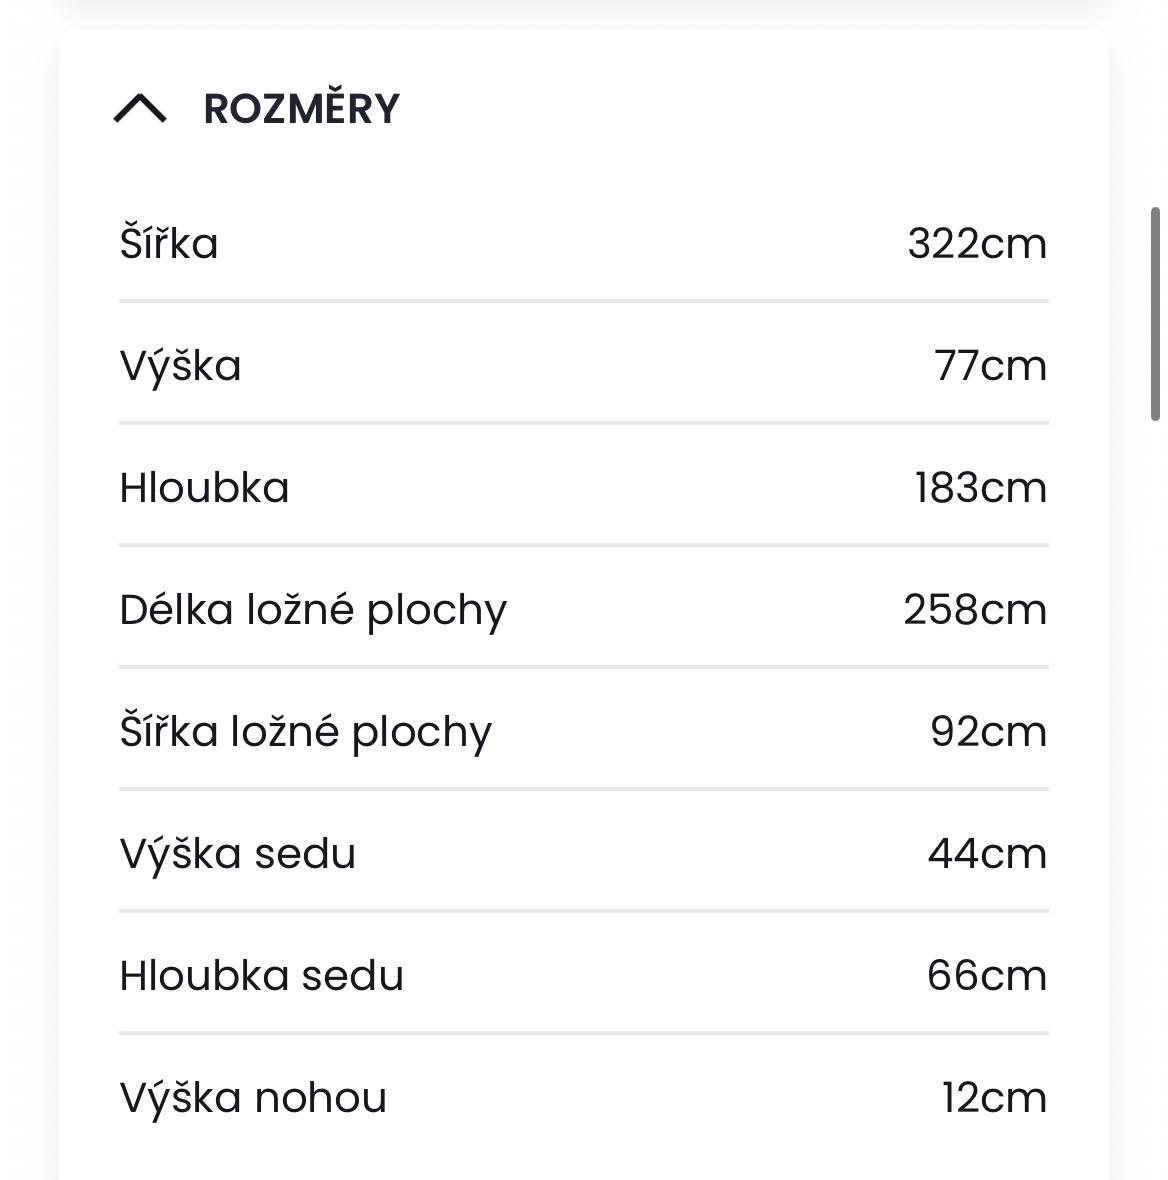
Task: Click the 77cm height value
Action: (990, 366)
